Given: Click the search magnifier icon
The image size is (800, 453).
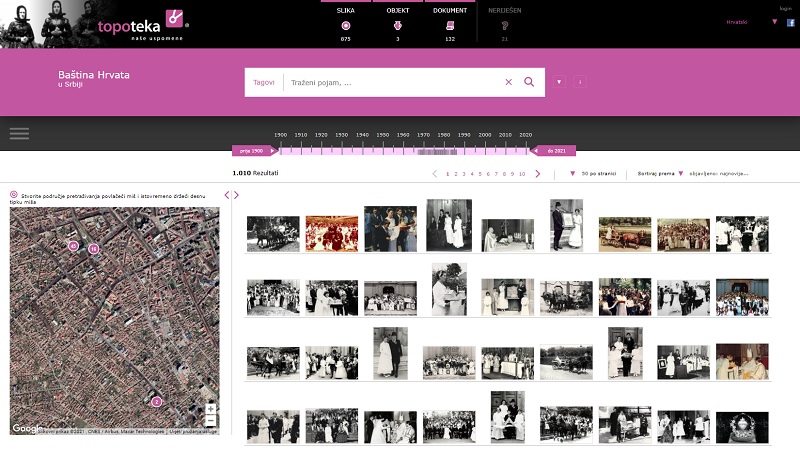Looking at the screenshot, I should [529, 82].
